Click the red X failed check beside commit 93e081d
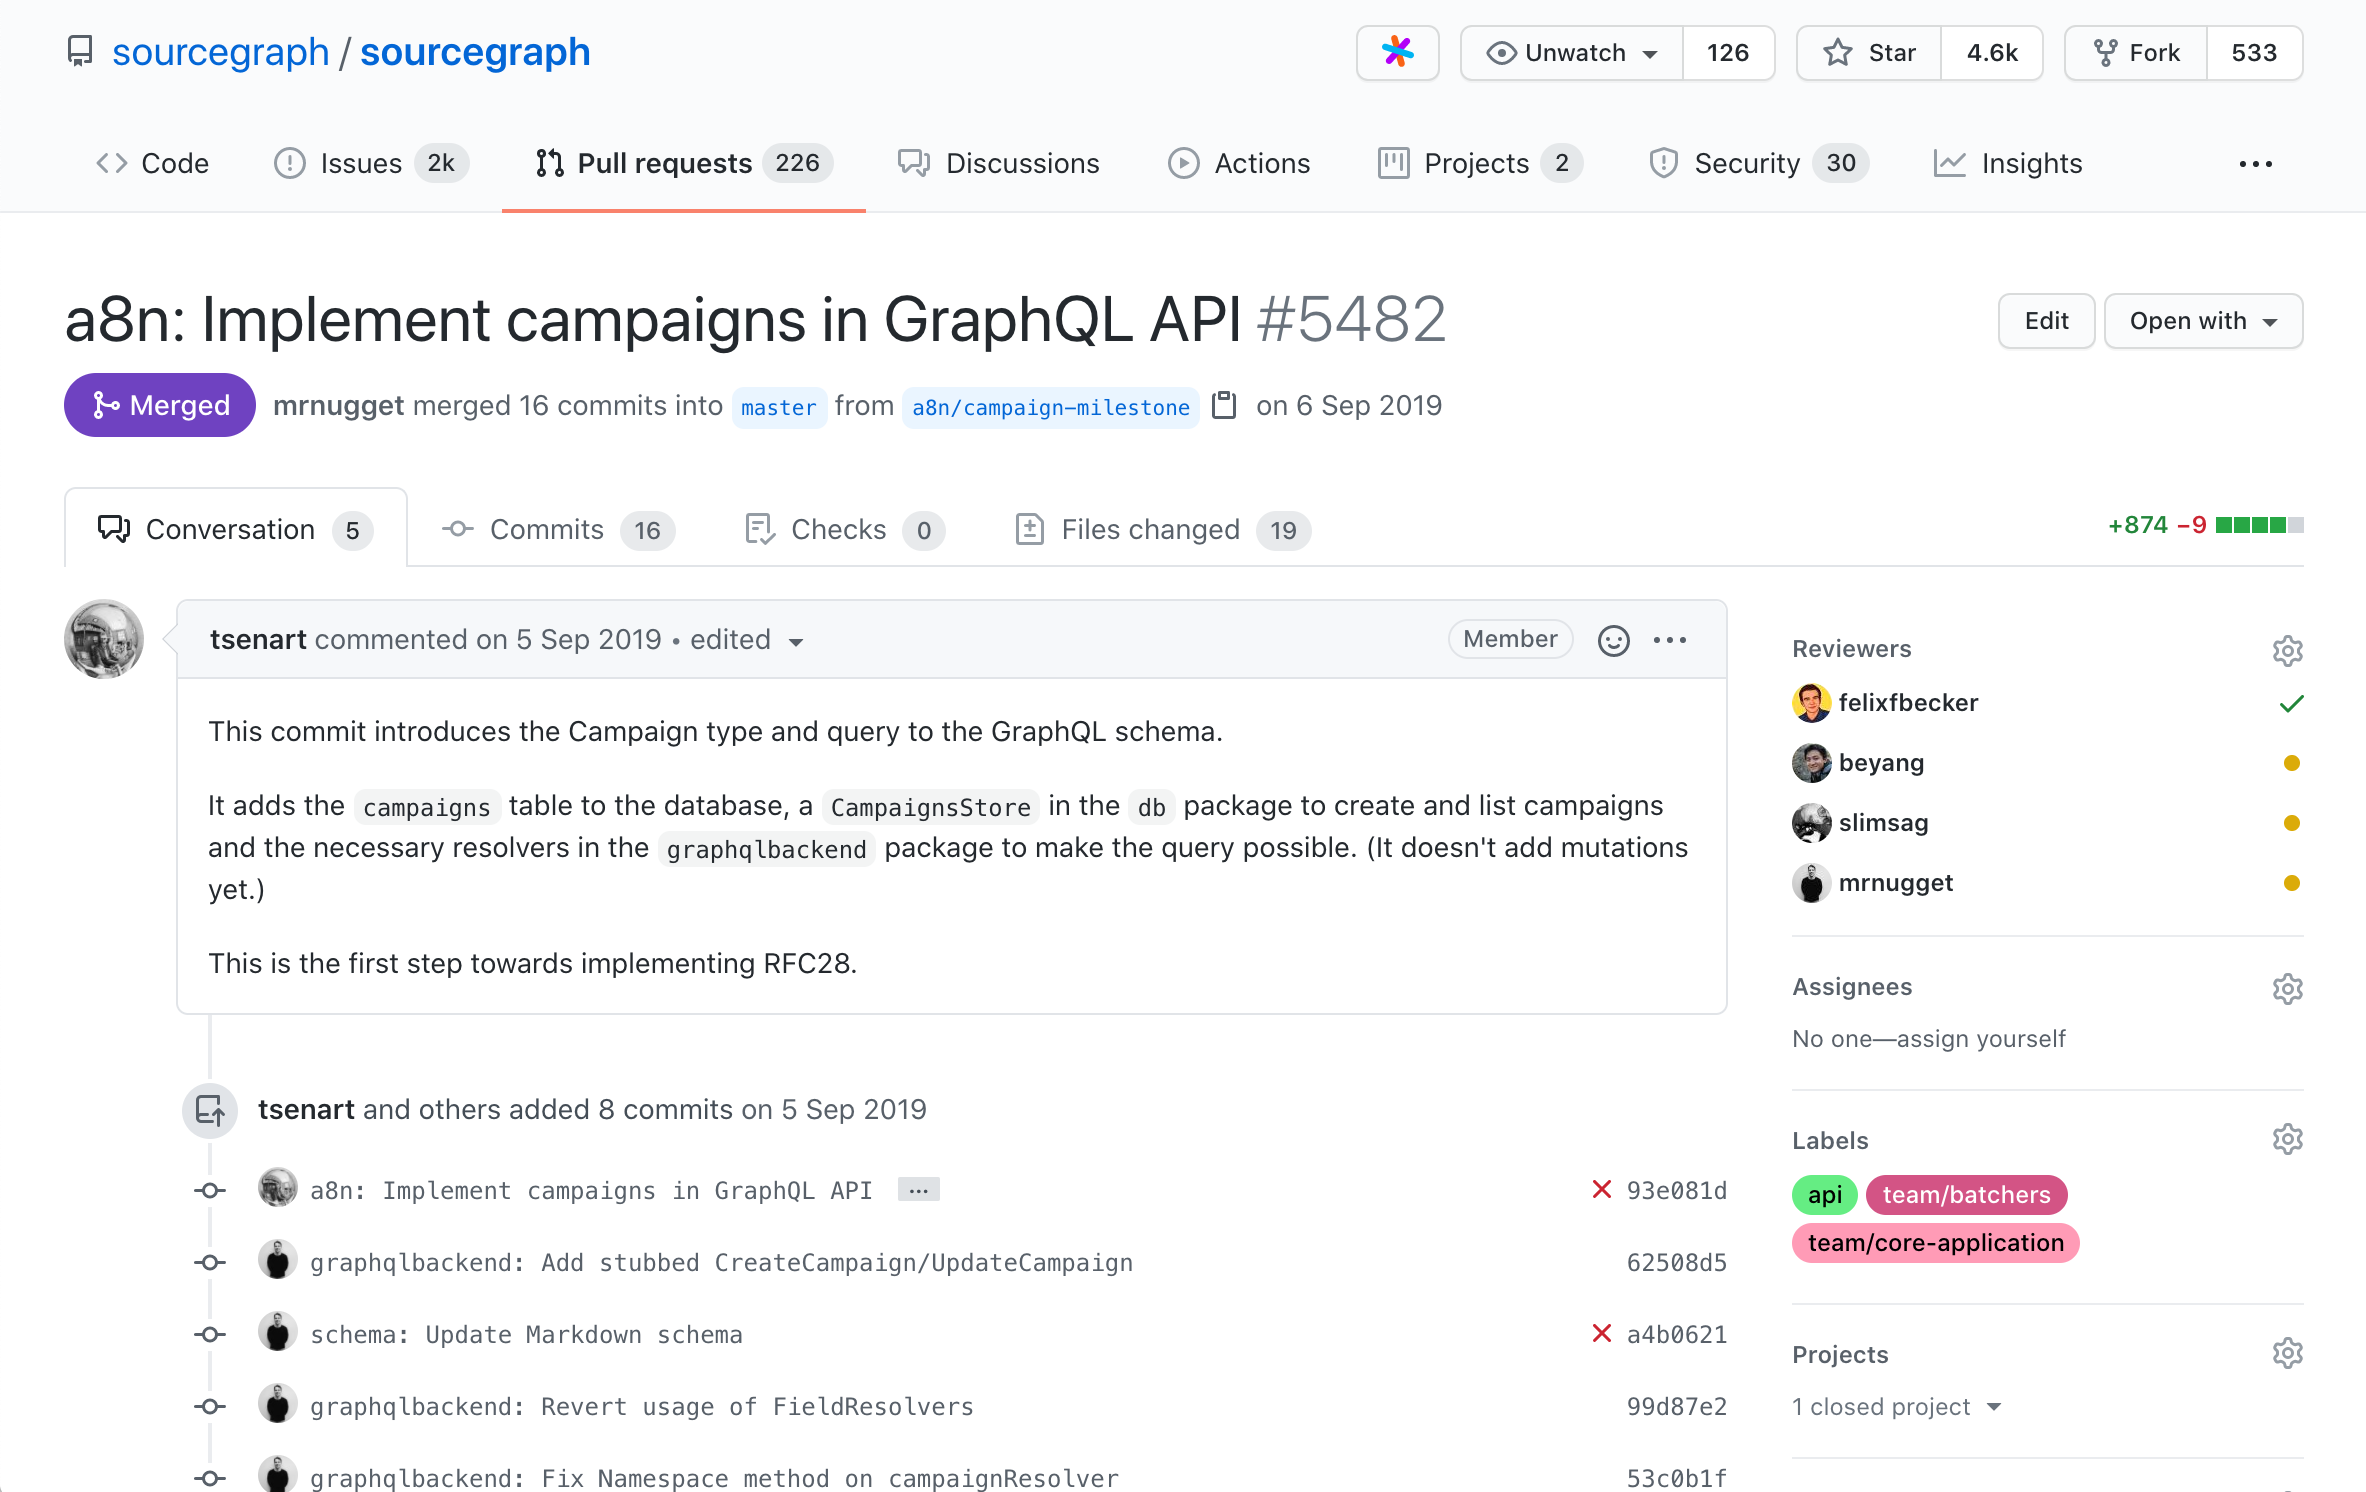 point(1602,1189)
